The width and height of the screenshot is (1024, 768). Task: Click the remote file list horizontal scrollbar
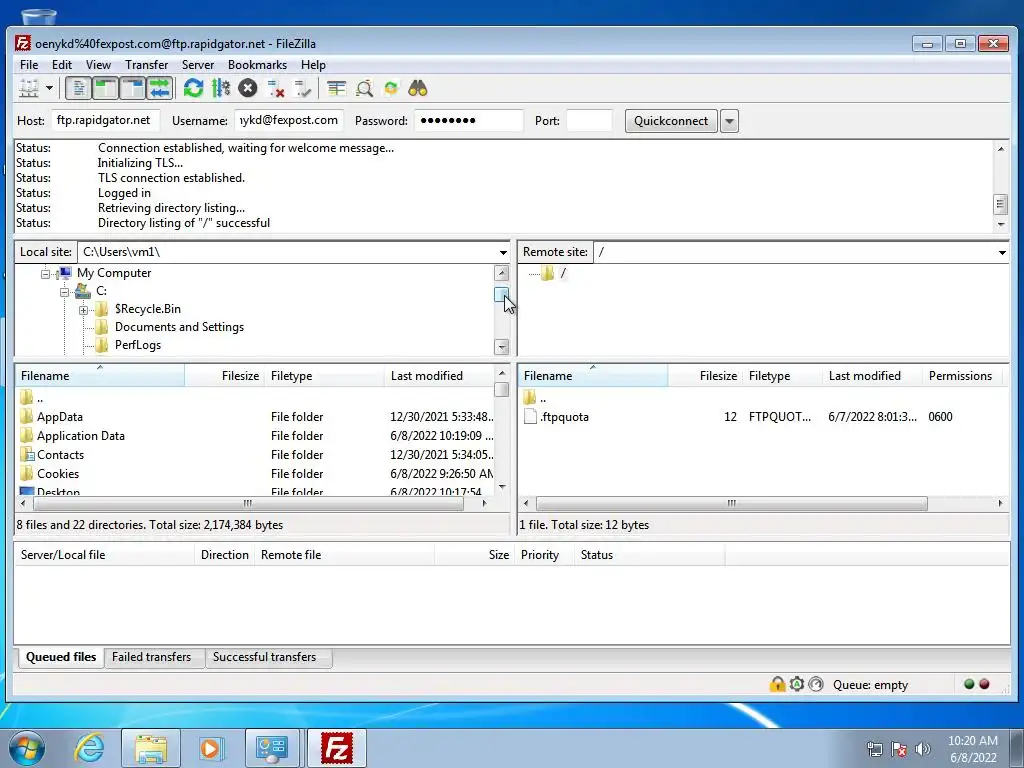[x=731, y=504]
